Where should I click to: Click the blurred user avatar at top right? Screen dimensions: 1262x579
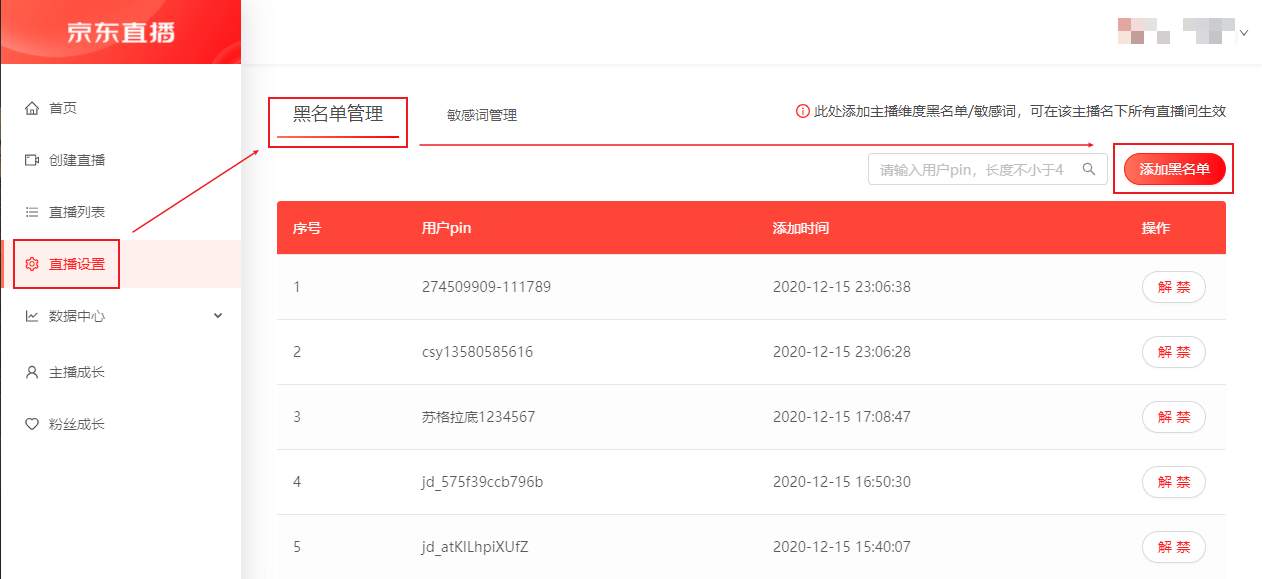click(1144, 31)
